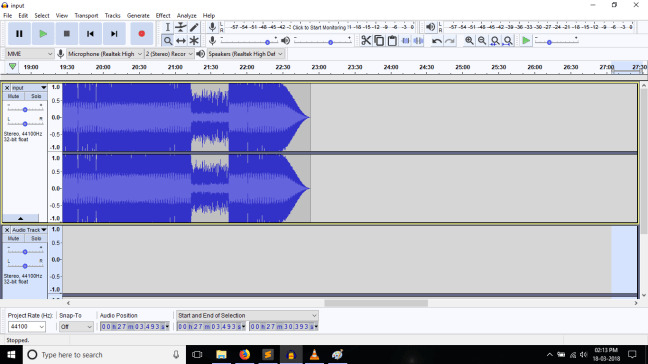Click the selection end time field
Viewport: 648px width, 364px height.
[284, 326]
